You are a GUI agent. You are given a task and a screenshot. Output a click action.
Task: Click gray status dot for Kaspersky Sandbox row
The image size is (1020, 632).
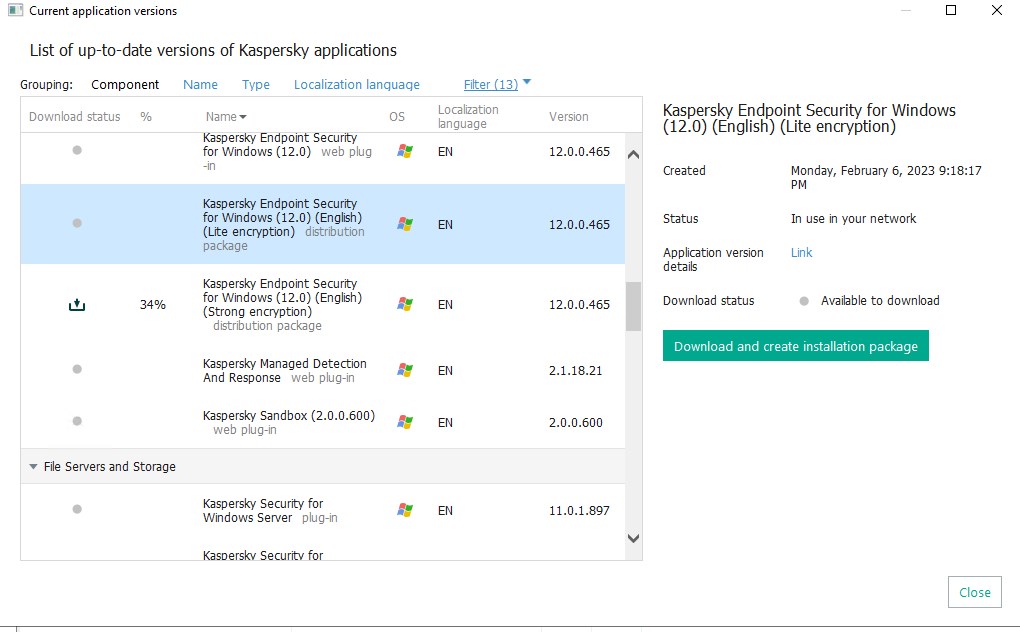pos(77,421)
